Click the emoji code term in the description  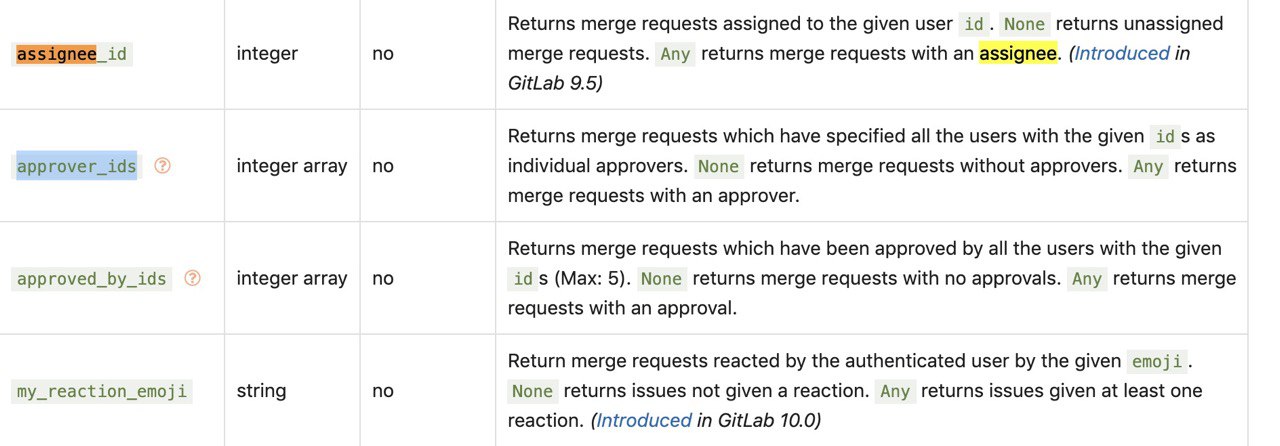click(1158, 361)
